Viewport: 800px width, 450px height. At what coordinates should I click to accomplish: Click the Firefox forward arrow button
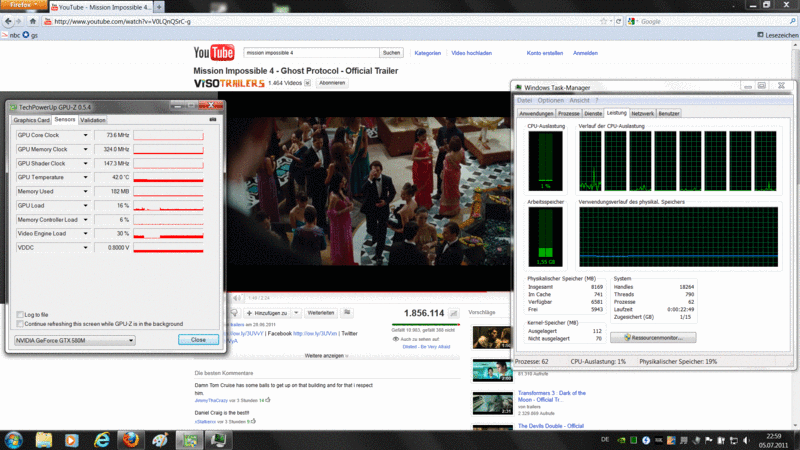[19, 21]
